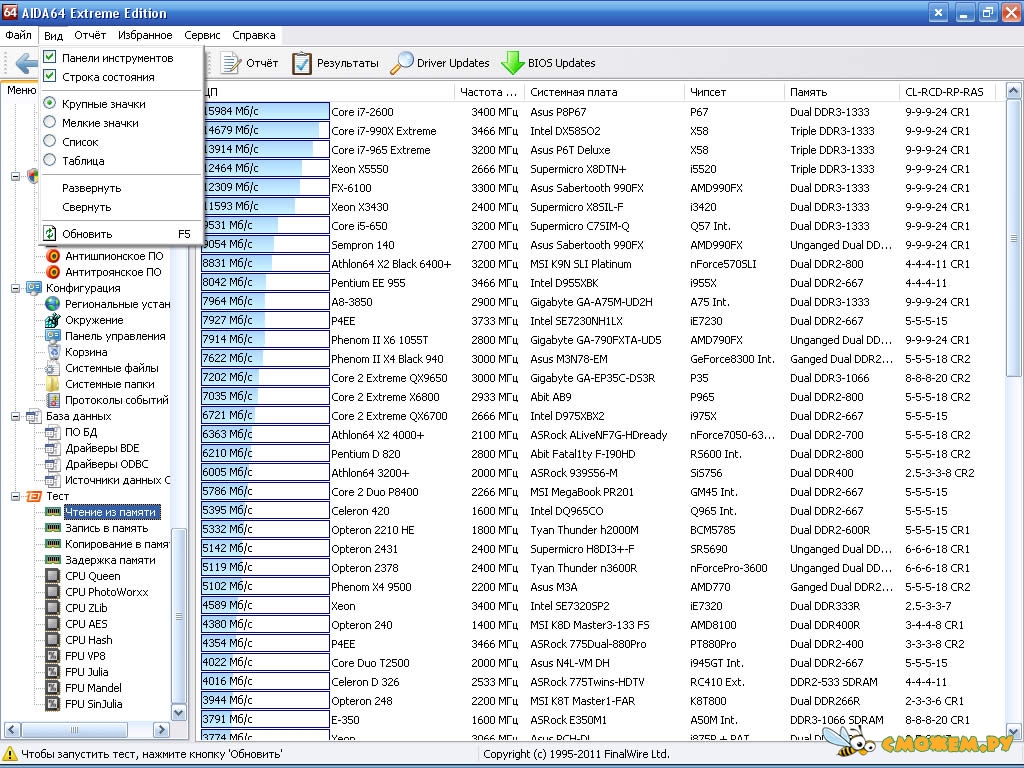1024x768 pixels.
Task: Choose Свернуть from the Вид menu
Action: pyautogui.click(x=120, y=207)
